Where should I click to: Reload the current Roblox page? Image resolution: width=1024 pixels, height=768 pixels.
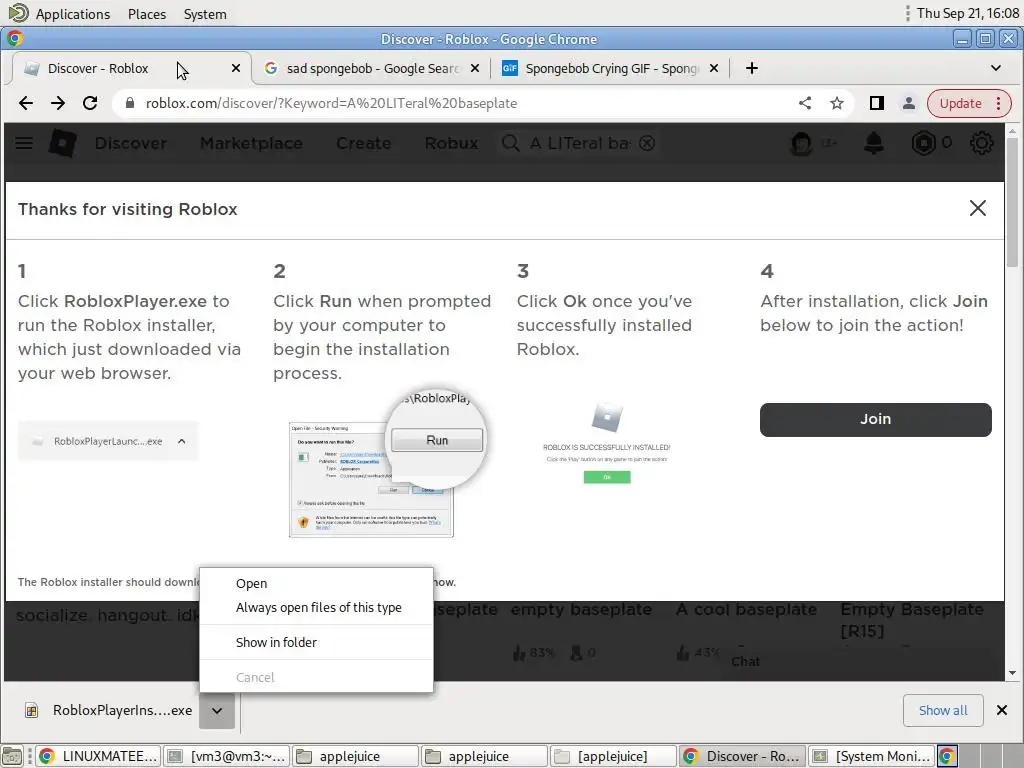(90, 103)
